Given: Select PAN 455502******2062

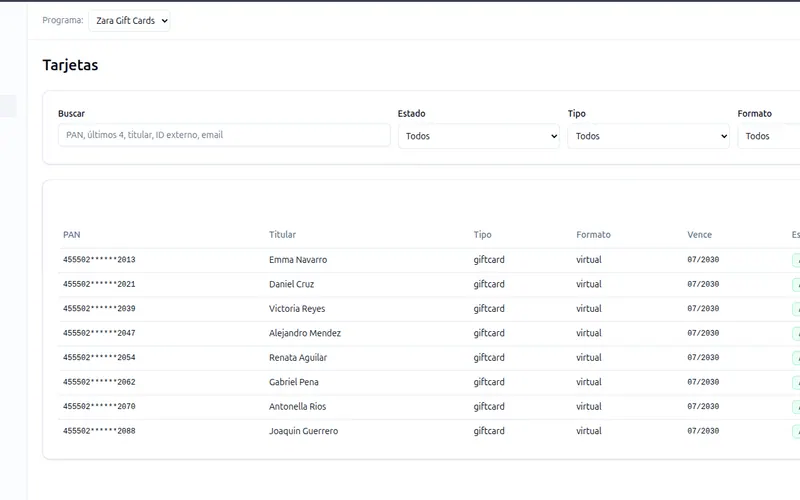Looking at the screenshot, I should coord(99,382).
